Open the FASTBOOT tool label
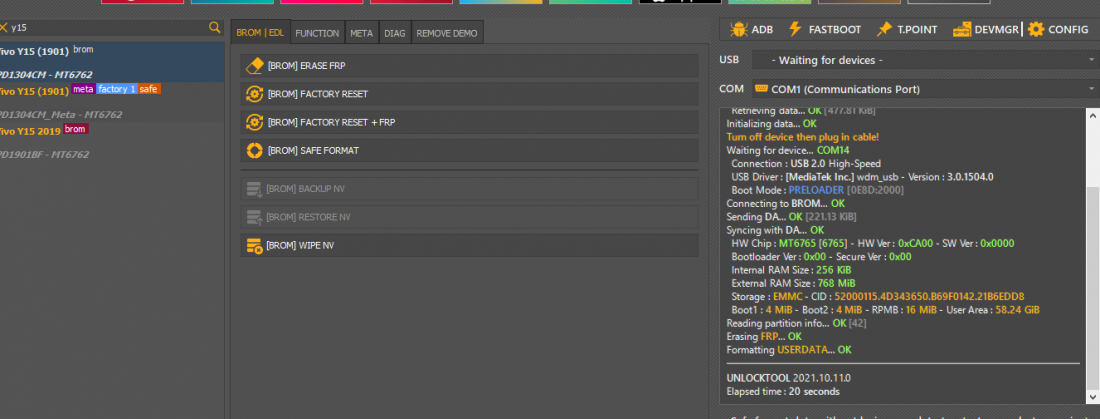 click(835, 29)
